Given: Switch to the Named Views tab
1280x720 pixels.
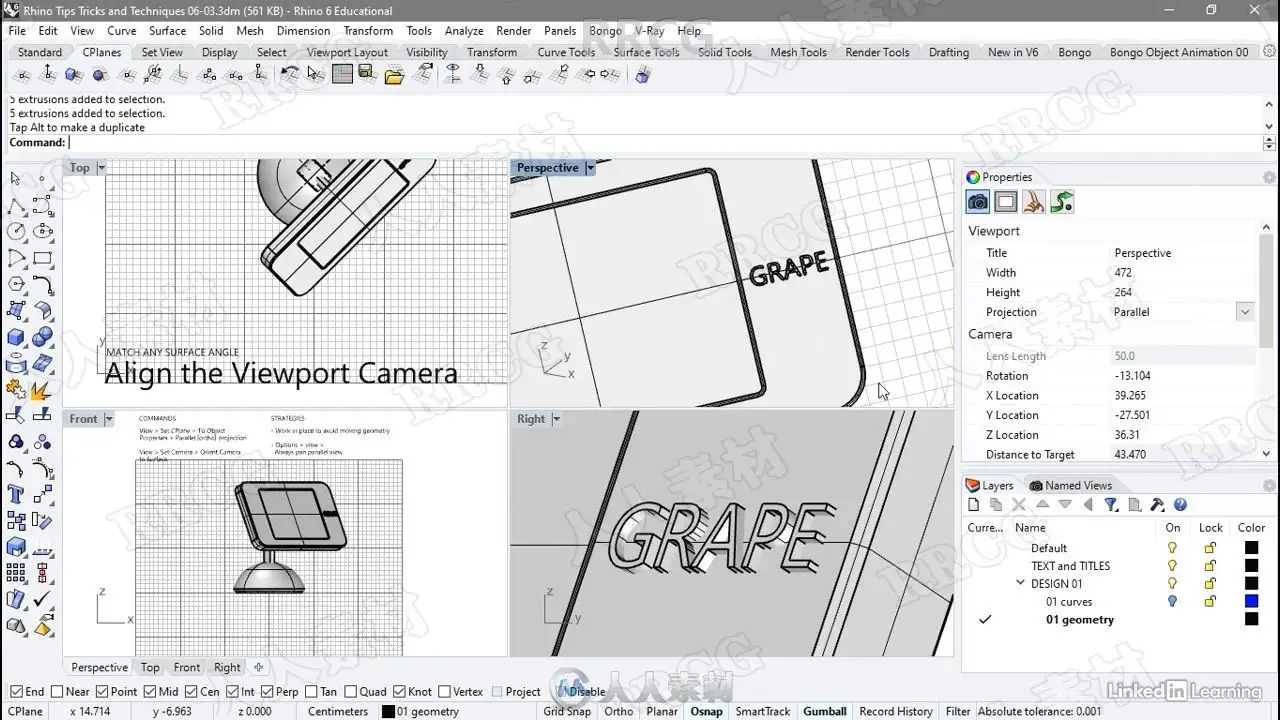Looking at the screenshot, I should click(1070, 485).
